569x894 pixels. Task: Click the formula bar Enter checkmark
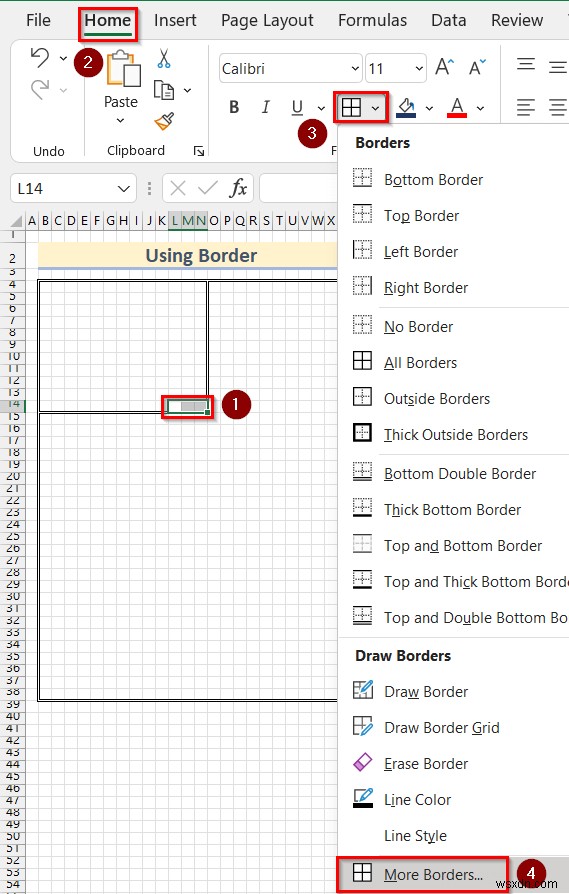coord(207,188)
